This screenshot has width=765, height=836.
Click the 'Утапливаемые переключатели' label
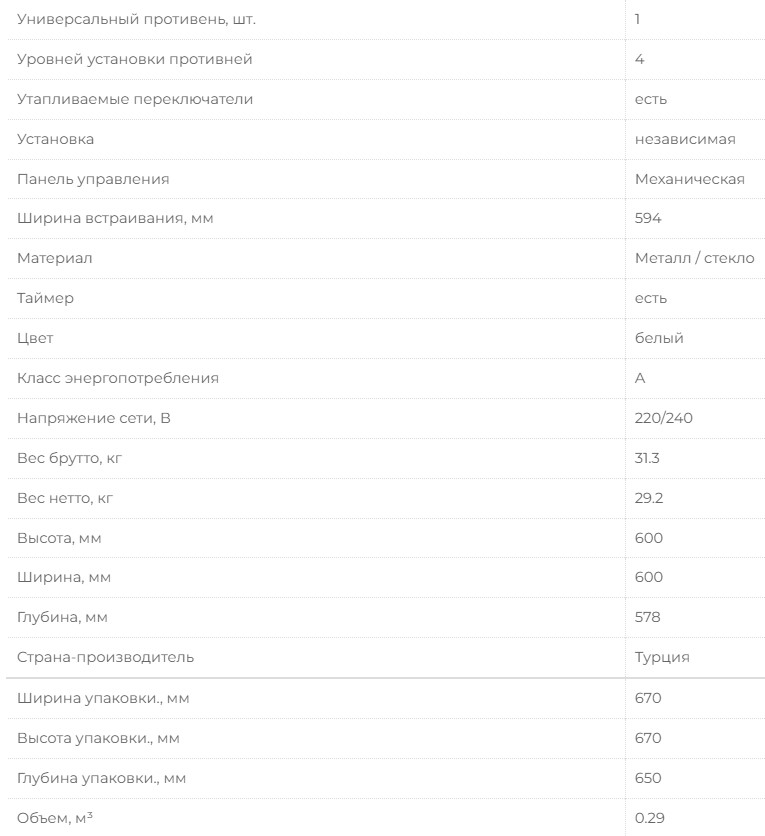(135, 99)
